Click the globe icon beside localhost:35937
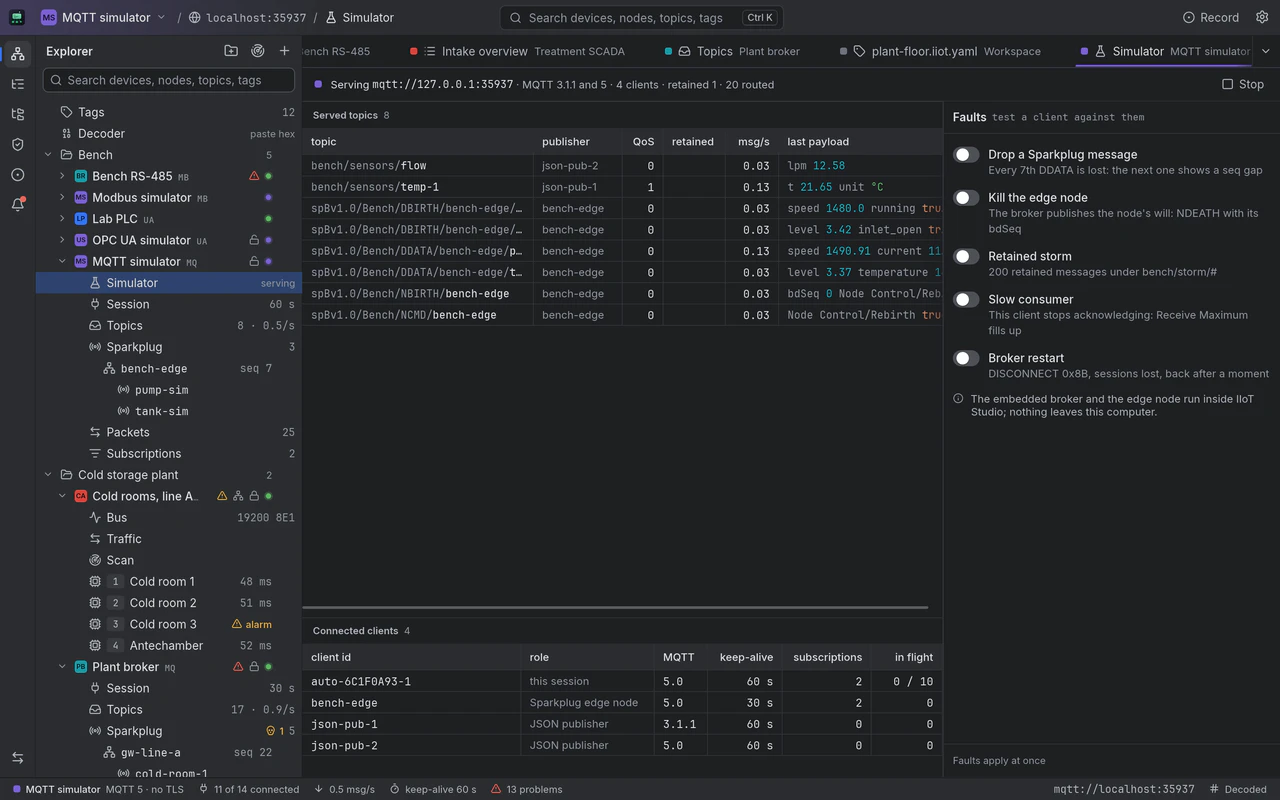The height and width of the screenshot is (800, 1280). (195, 17)
